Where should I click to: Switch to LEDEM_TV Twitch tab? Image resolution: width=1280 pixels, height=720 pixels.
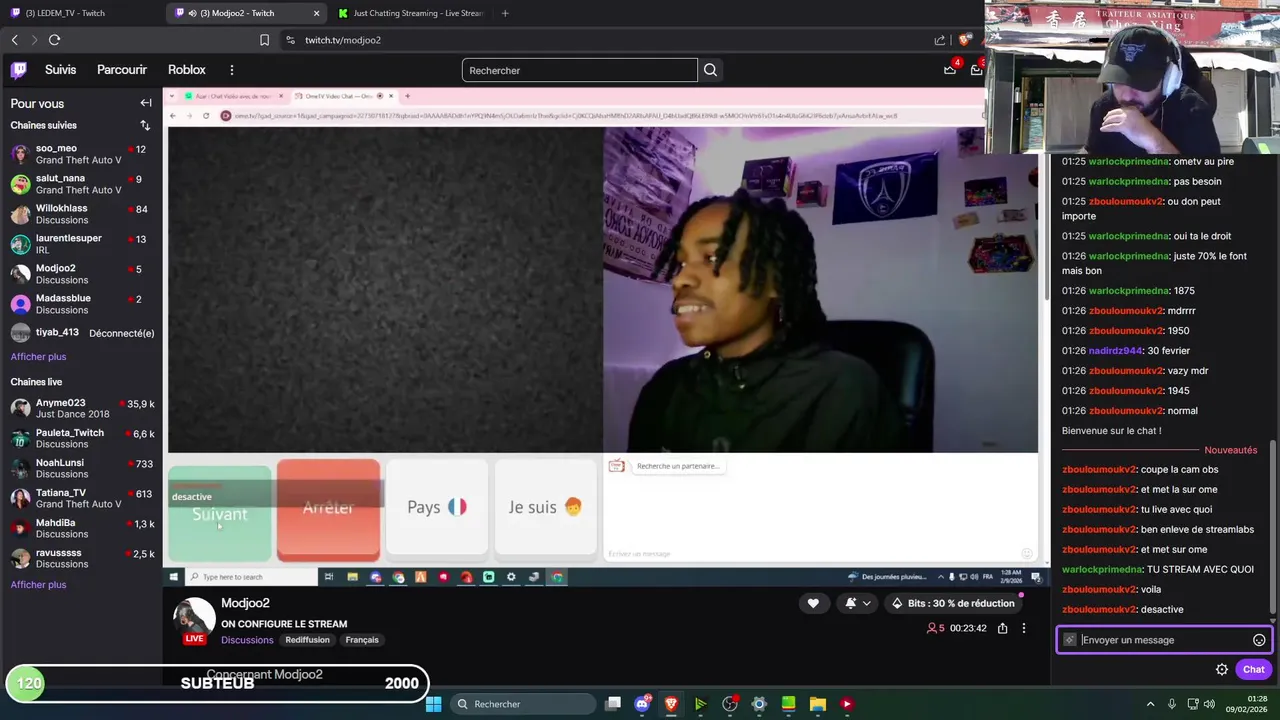(80, 13)
